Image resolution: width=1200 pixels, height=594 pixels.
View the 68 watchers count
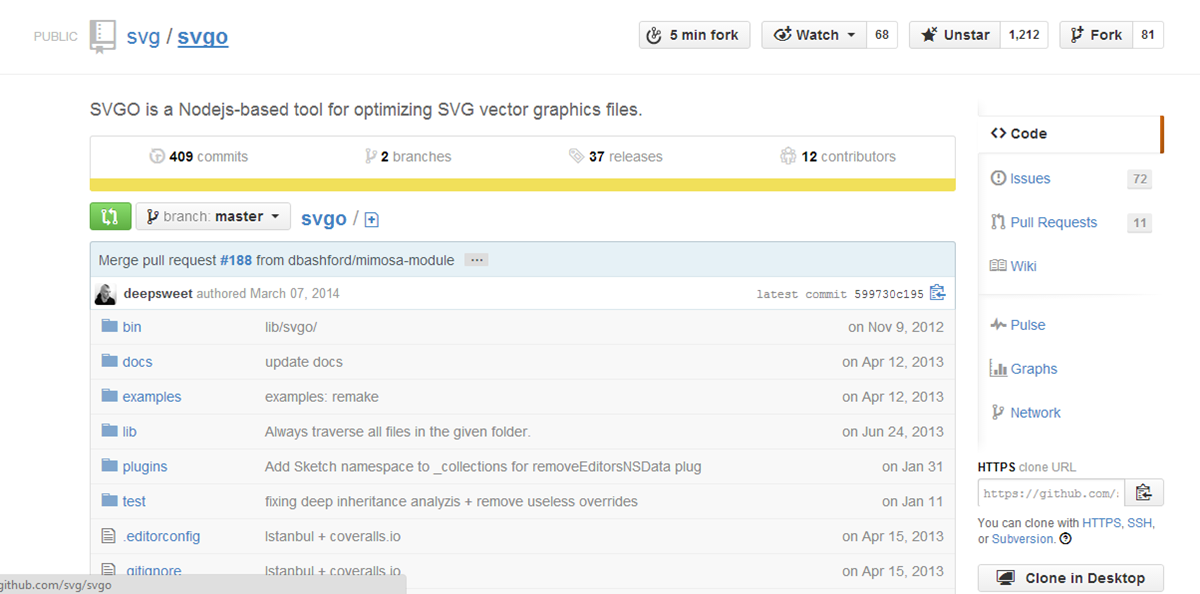[x=882, y=35]
